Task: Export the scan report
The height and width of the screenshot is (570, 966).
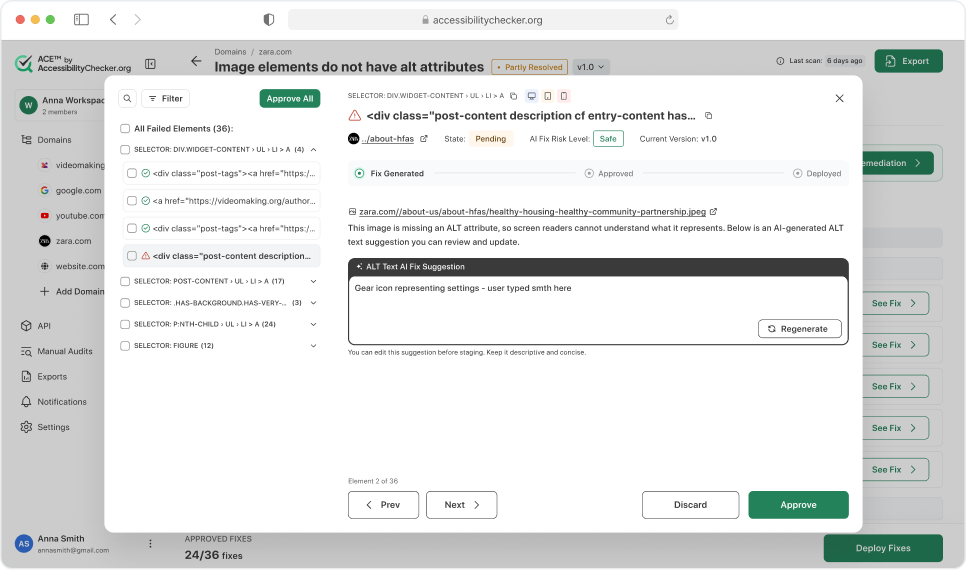Action: click(x=908, y=61)
